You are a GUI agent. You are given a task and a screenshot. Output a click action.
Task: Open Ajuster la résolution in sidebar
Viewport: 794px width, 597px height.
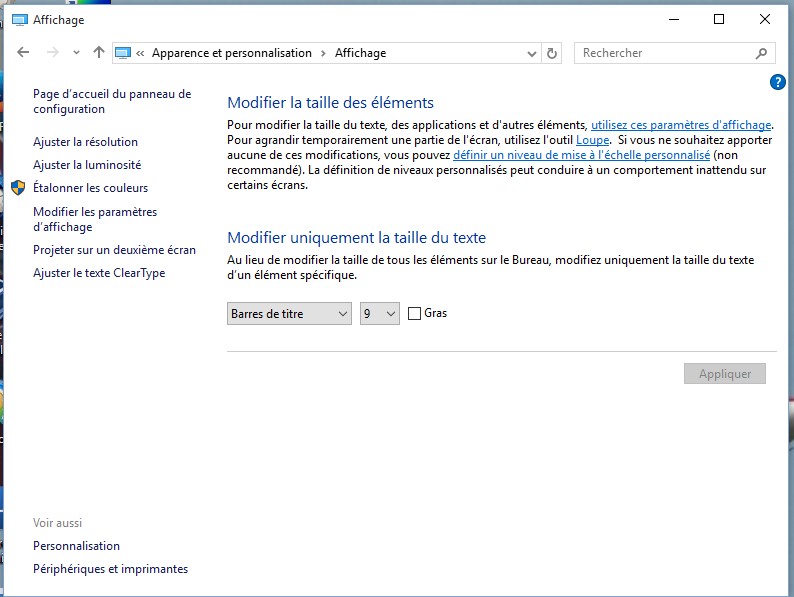tap(85, 142)
